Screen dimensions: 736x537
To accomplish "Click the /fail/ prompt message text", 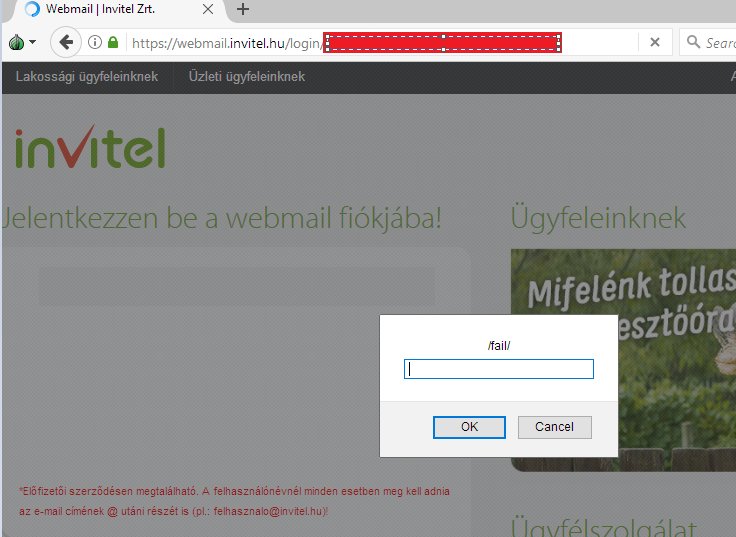I will click(x=498, y=346).
